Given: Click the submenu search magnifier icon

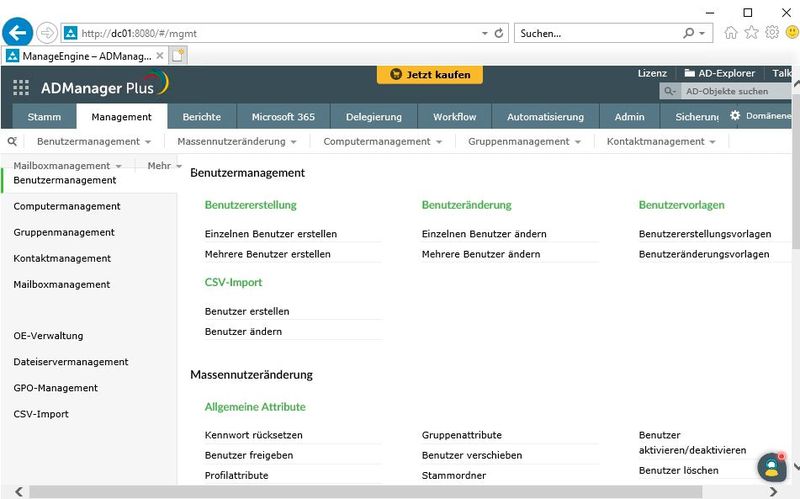Looking at the screenshot, I should pyautogui.click(x=12, y=141).
